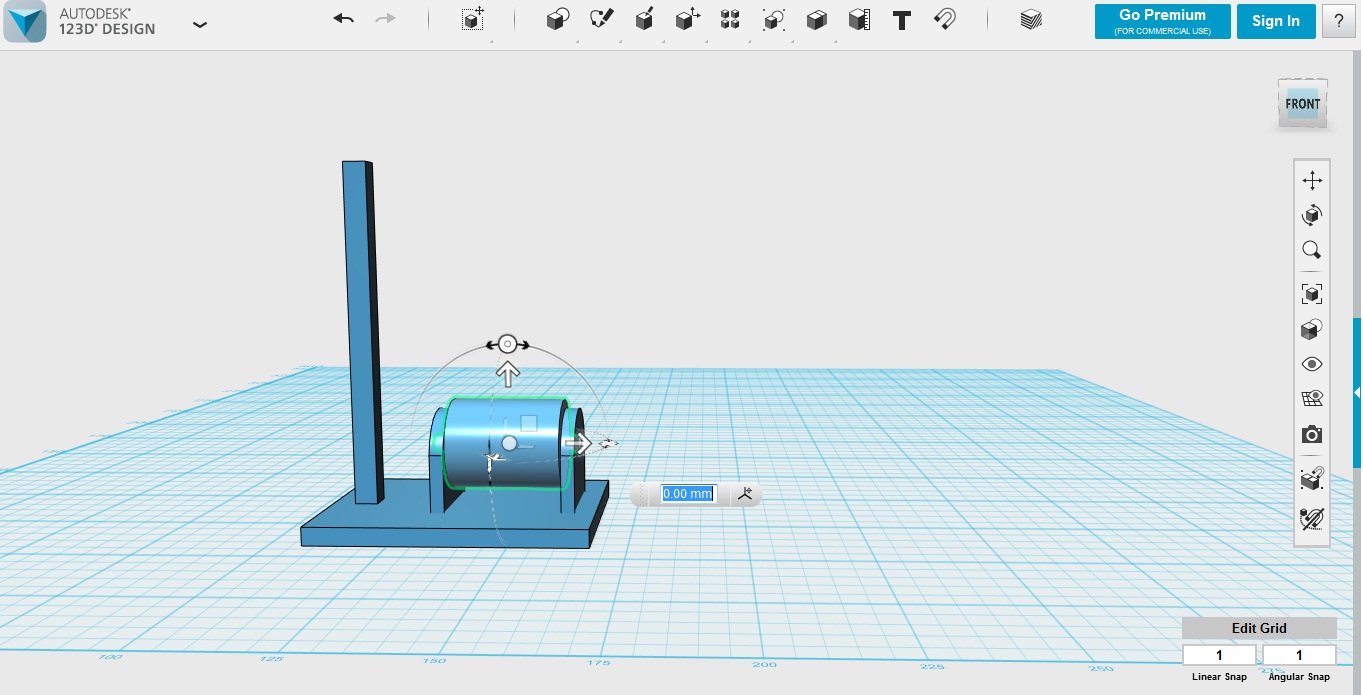Open the Primitives tool menu
1363x695 pixels.
pos(558,19)
